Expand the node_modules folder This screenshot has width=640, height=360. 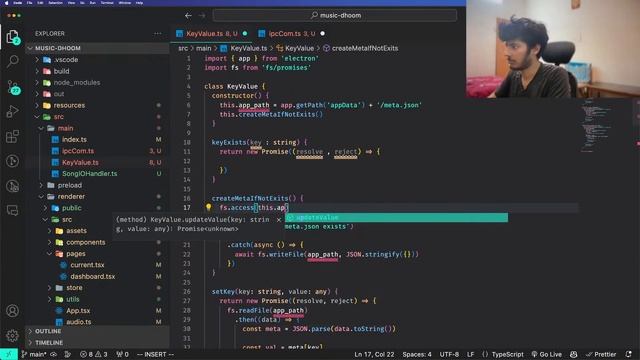pos(98,82)
